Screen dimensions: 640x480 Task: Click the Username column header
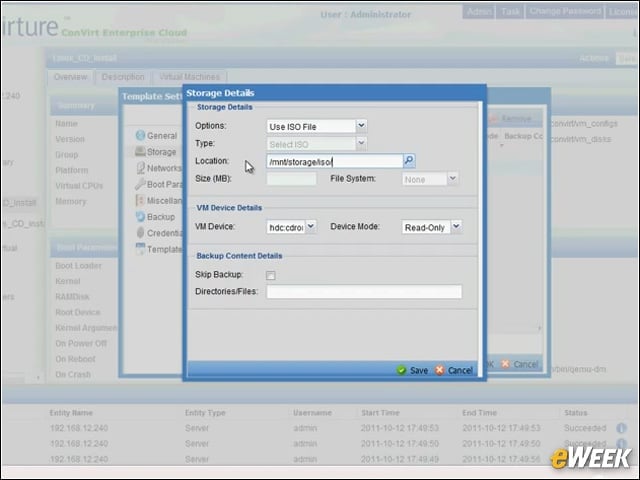point(312,413)
